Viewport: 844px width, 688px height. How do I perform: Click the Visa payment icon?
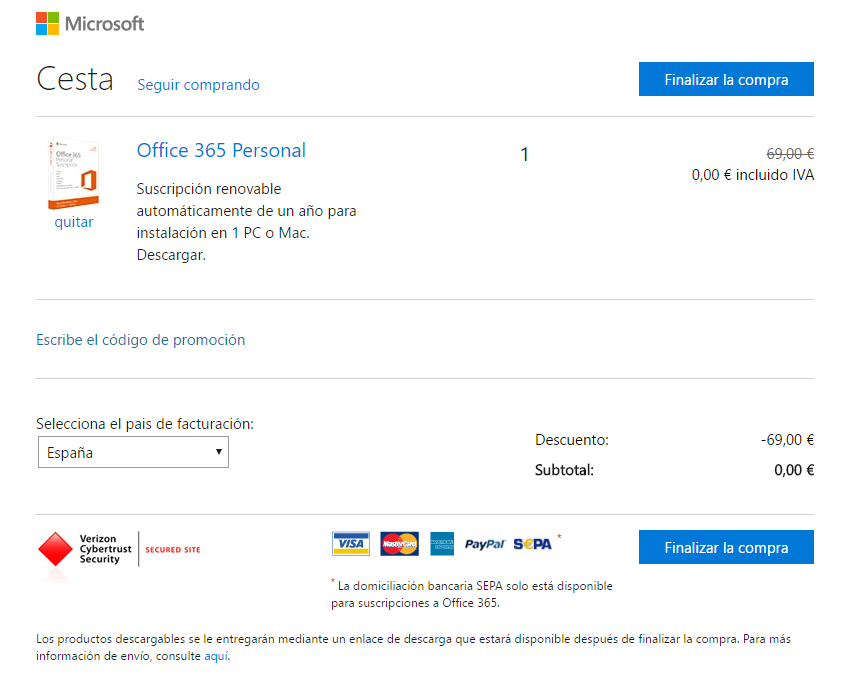tap(351, 544)
